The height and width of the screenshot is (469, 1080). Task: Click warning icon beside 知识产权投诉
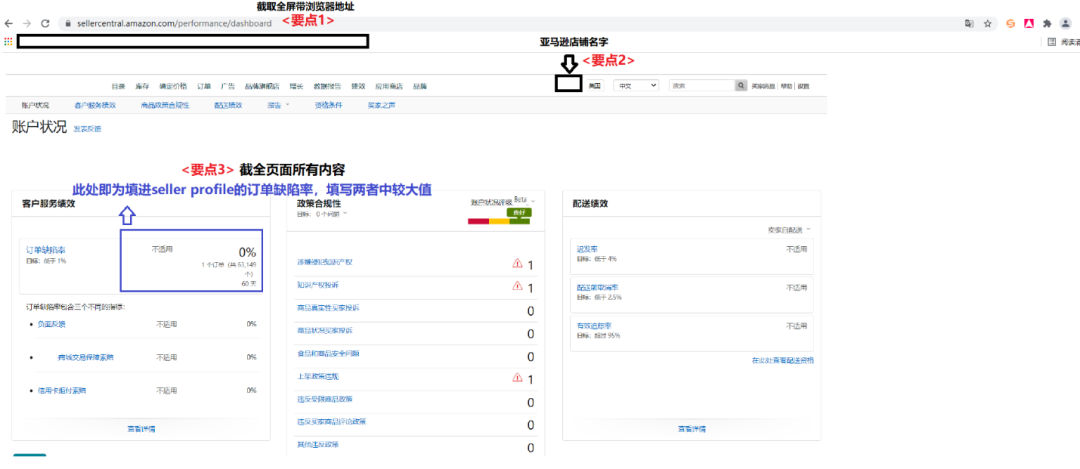517,287
